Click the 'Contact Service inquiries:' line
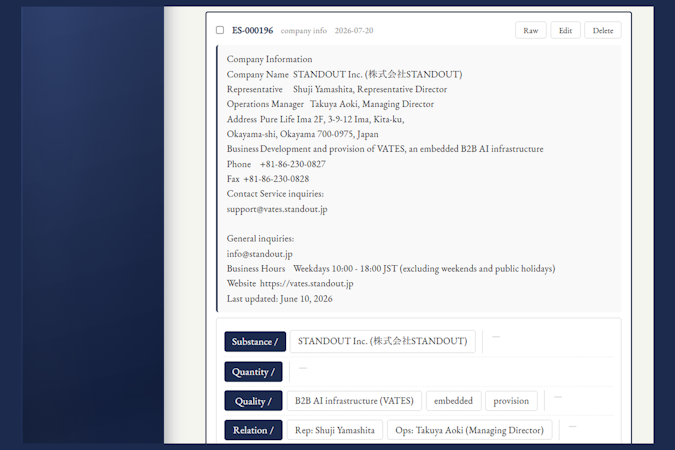This screenshot has width=675, height=450. [x=275, y=194]
